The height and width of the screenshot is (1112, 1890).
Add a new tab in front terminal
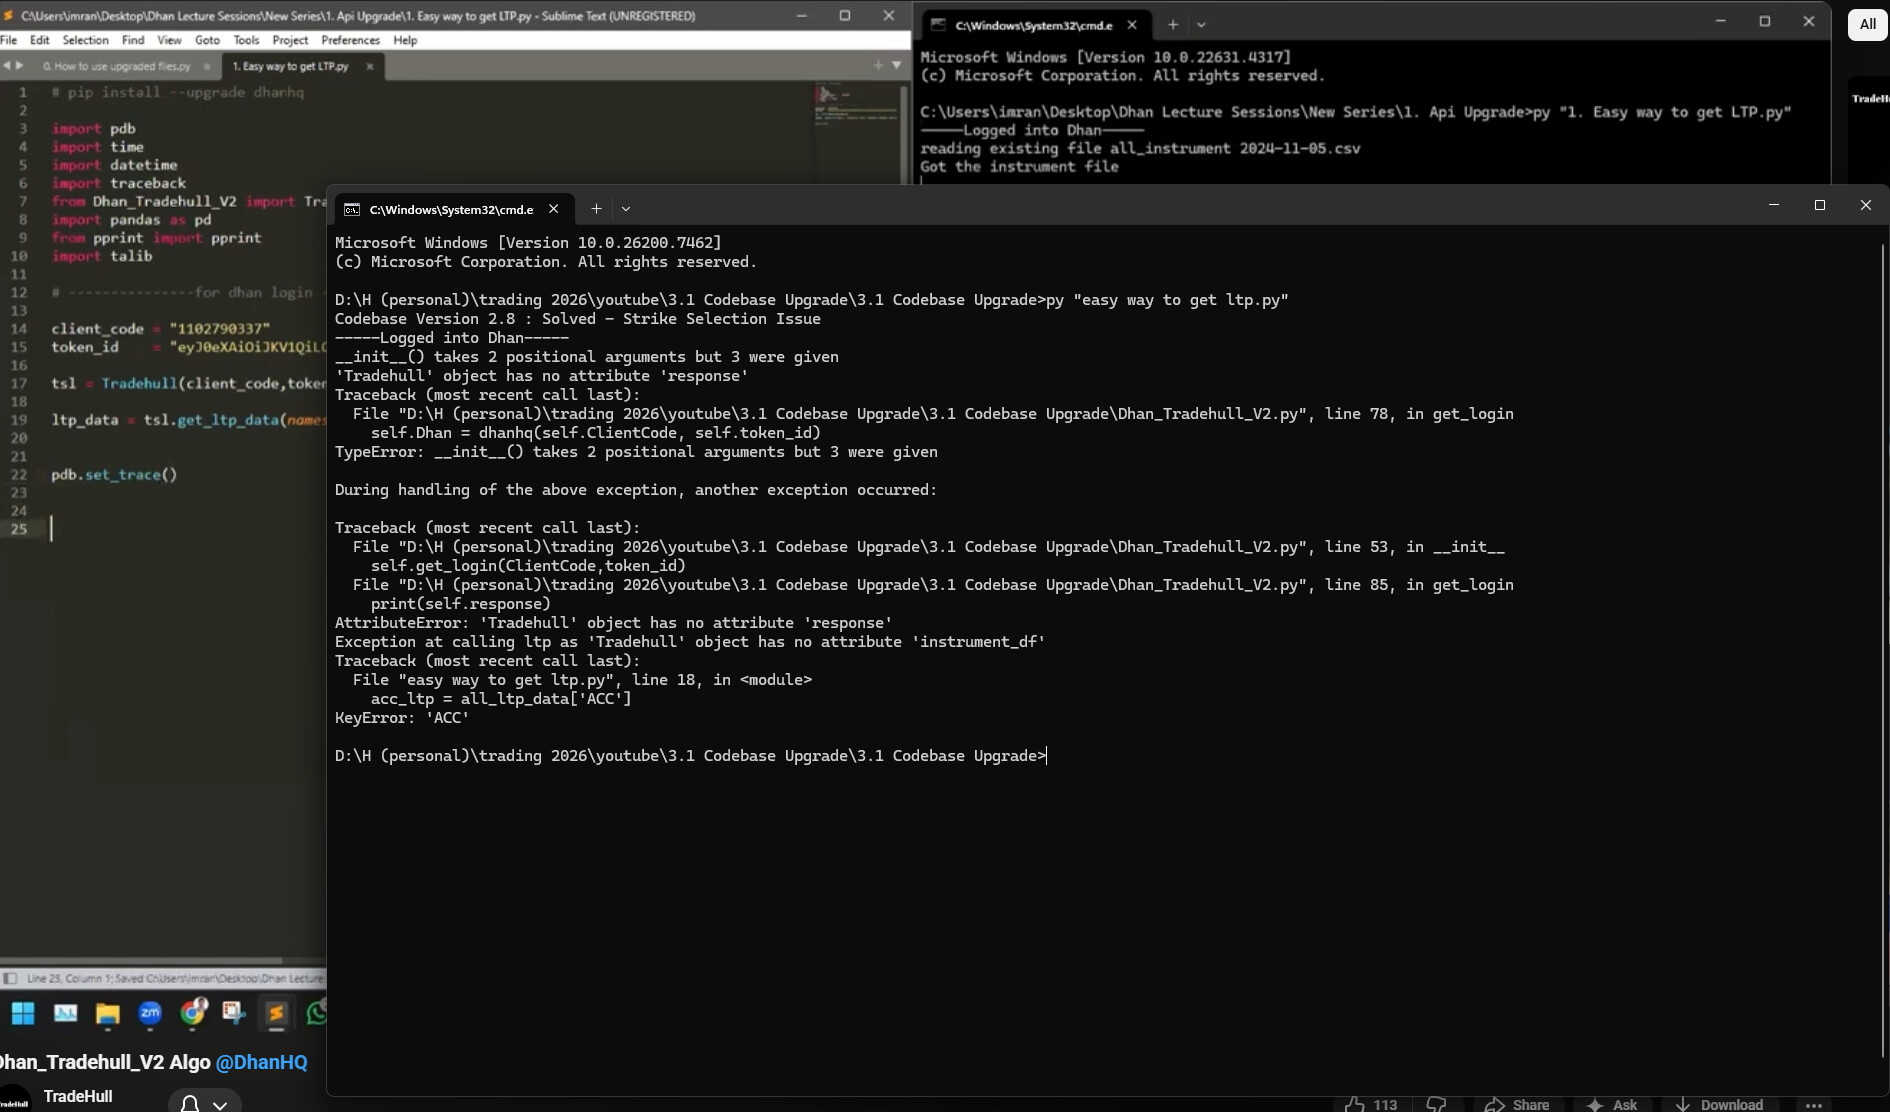tap(596, 209)
